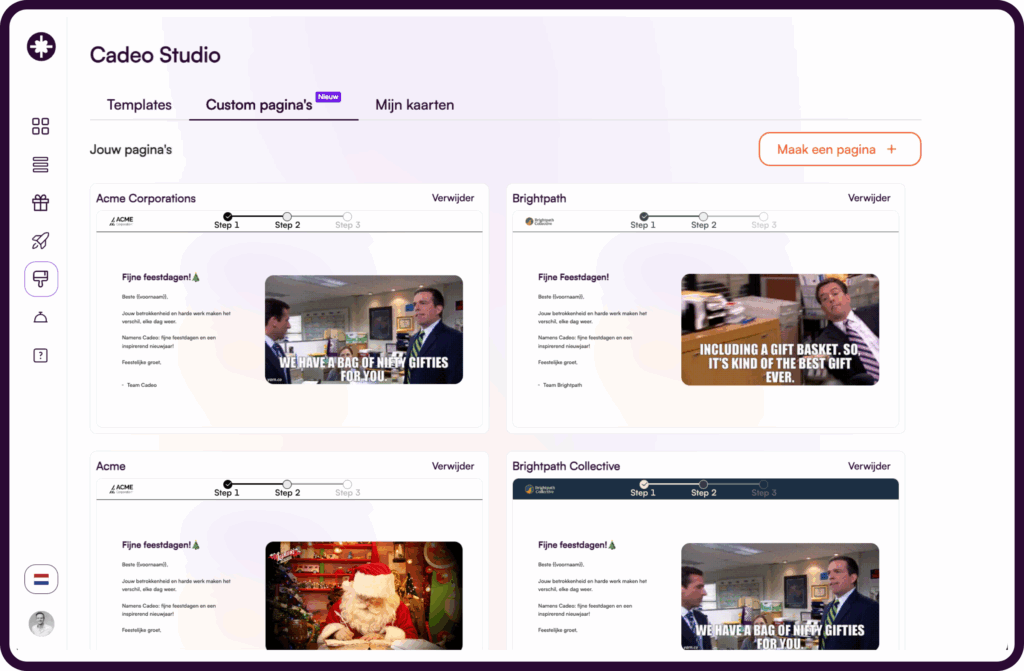The height and width of the screenshot is (671, 1024).
Task: Open the user profile avatar
Action: 41,624
